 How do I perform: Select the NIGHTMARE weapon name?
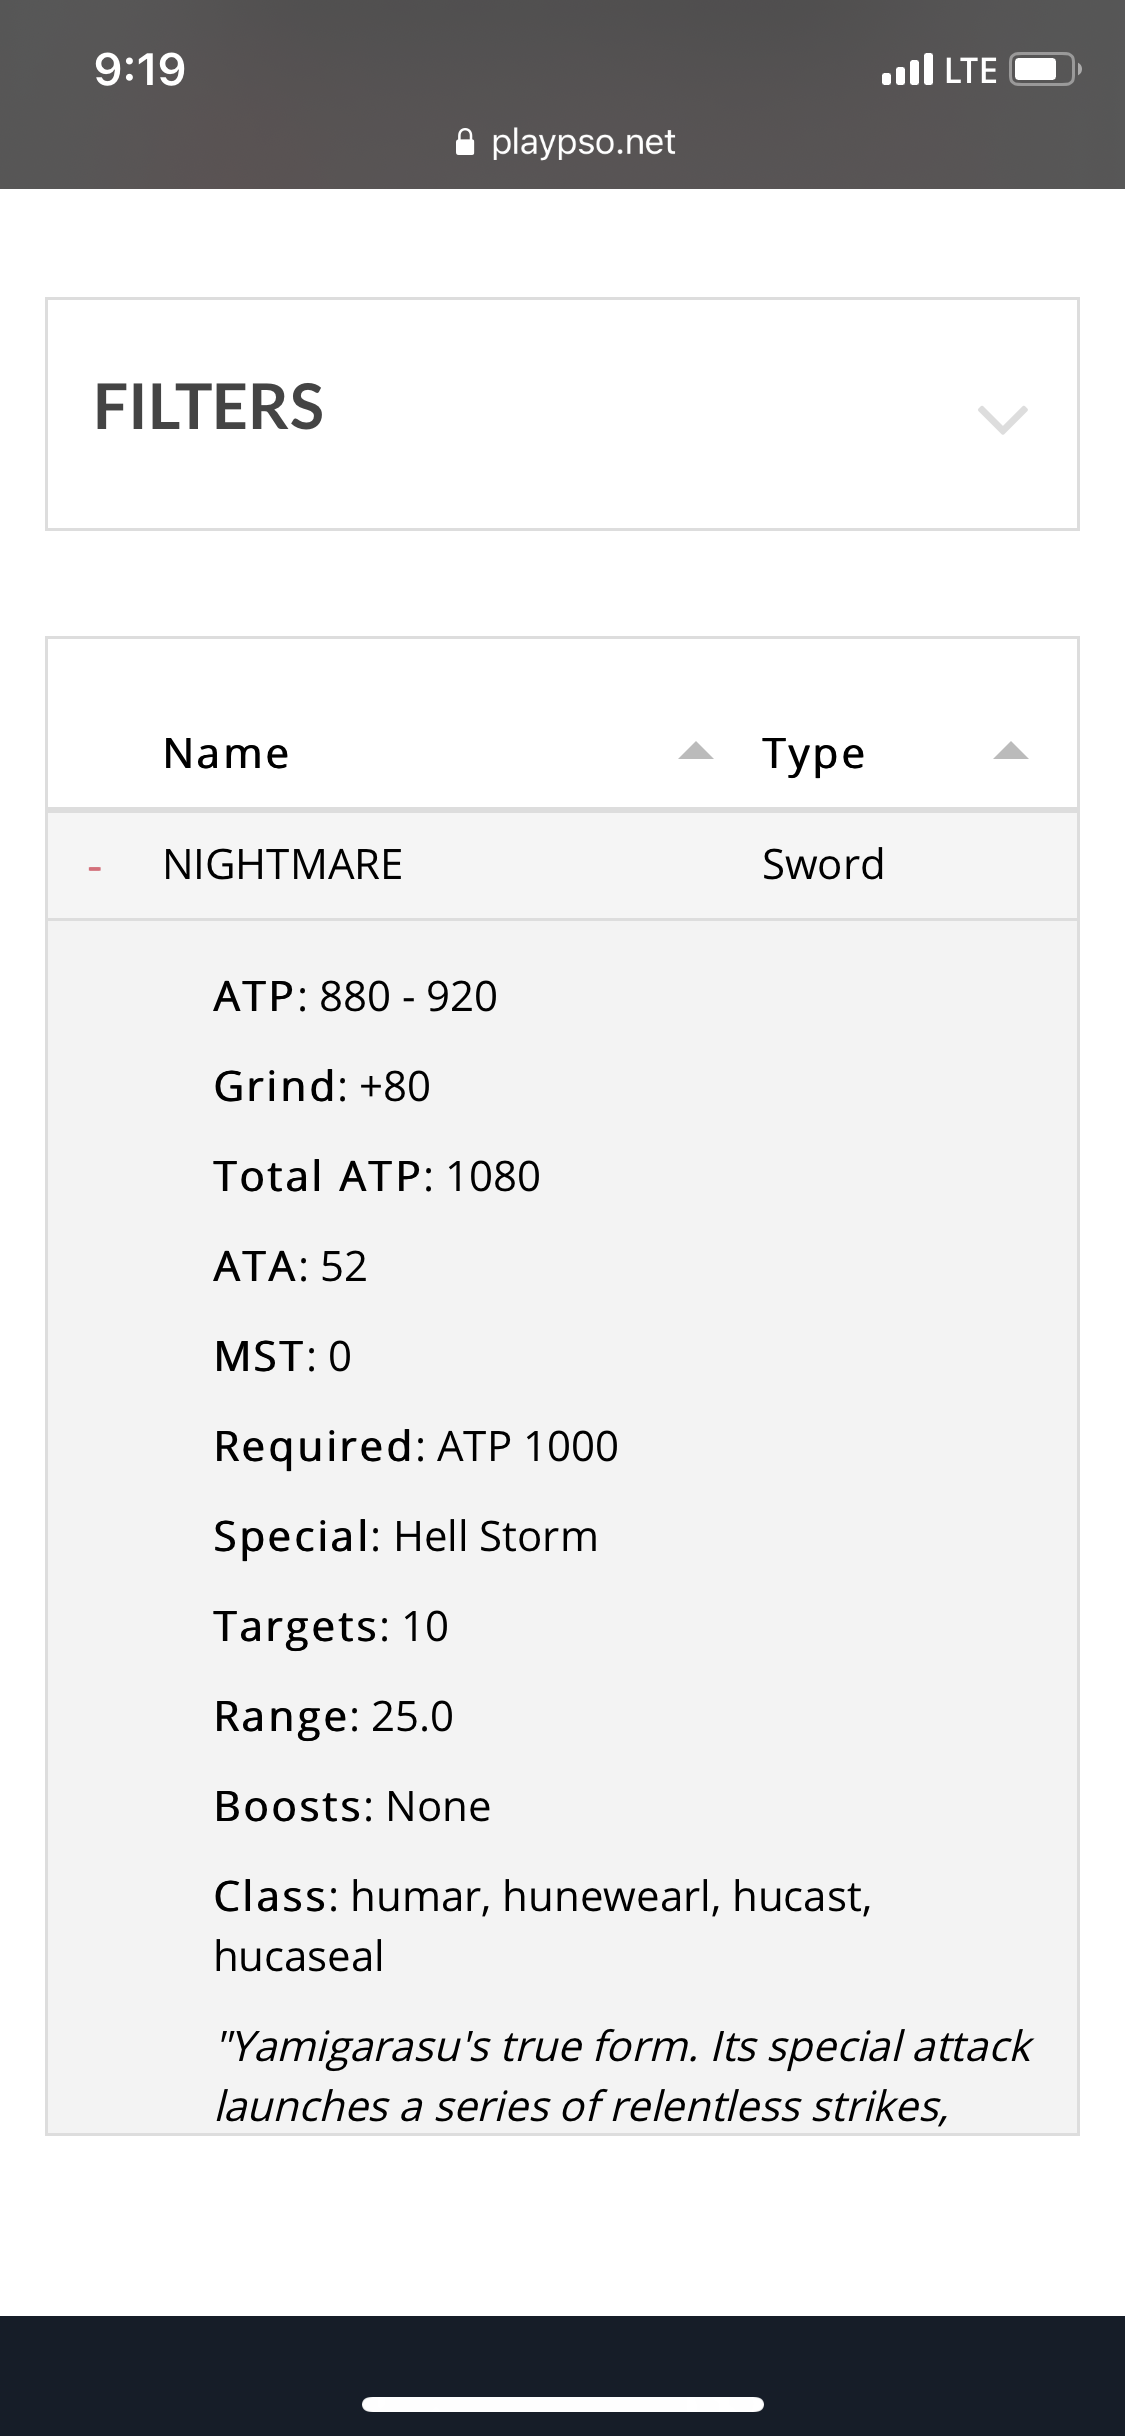coord(283,865)
